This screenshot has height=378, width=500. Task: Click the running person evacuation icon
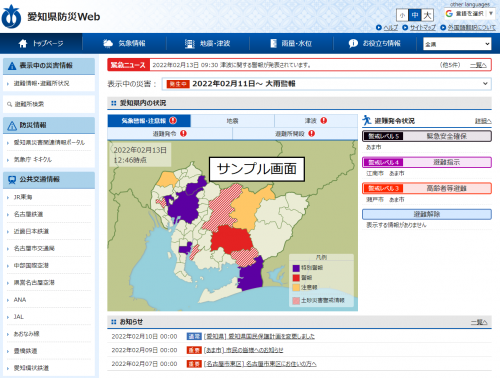coord(367,120)
